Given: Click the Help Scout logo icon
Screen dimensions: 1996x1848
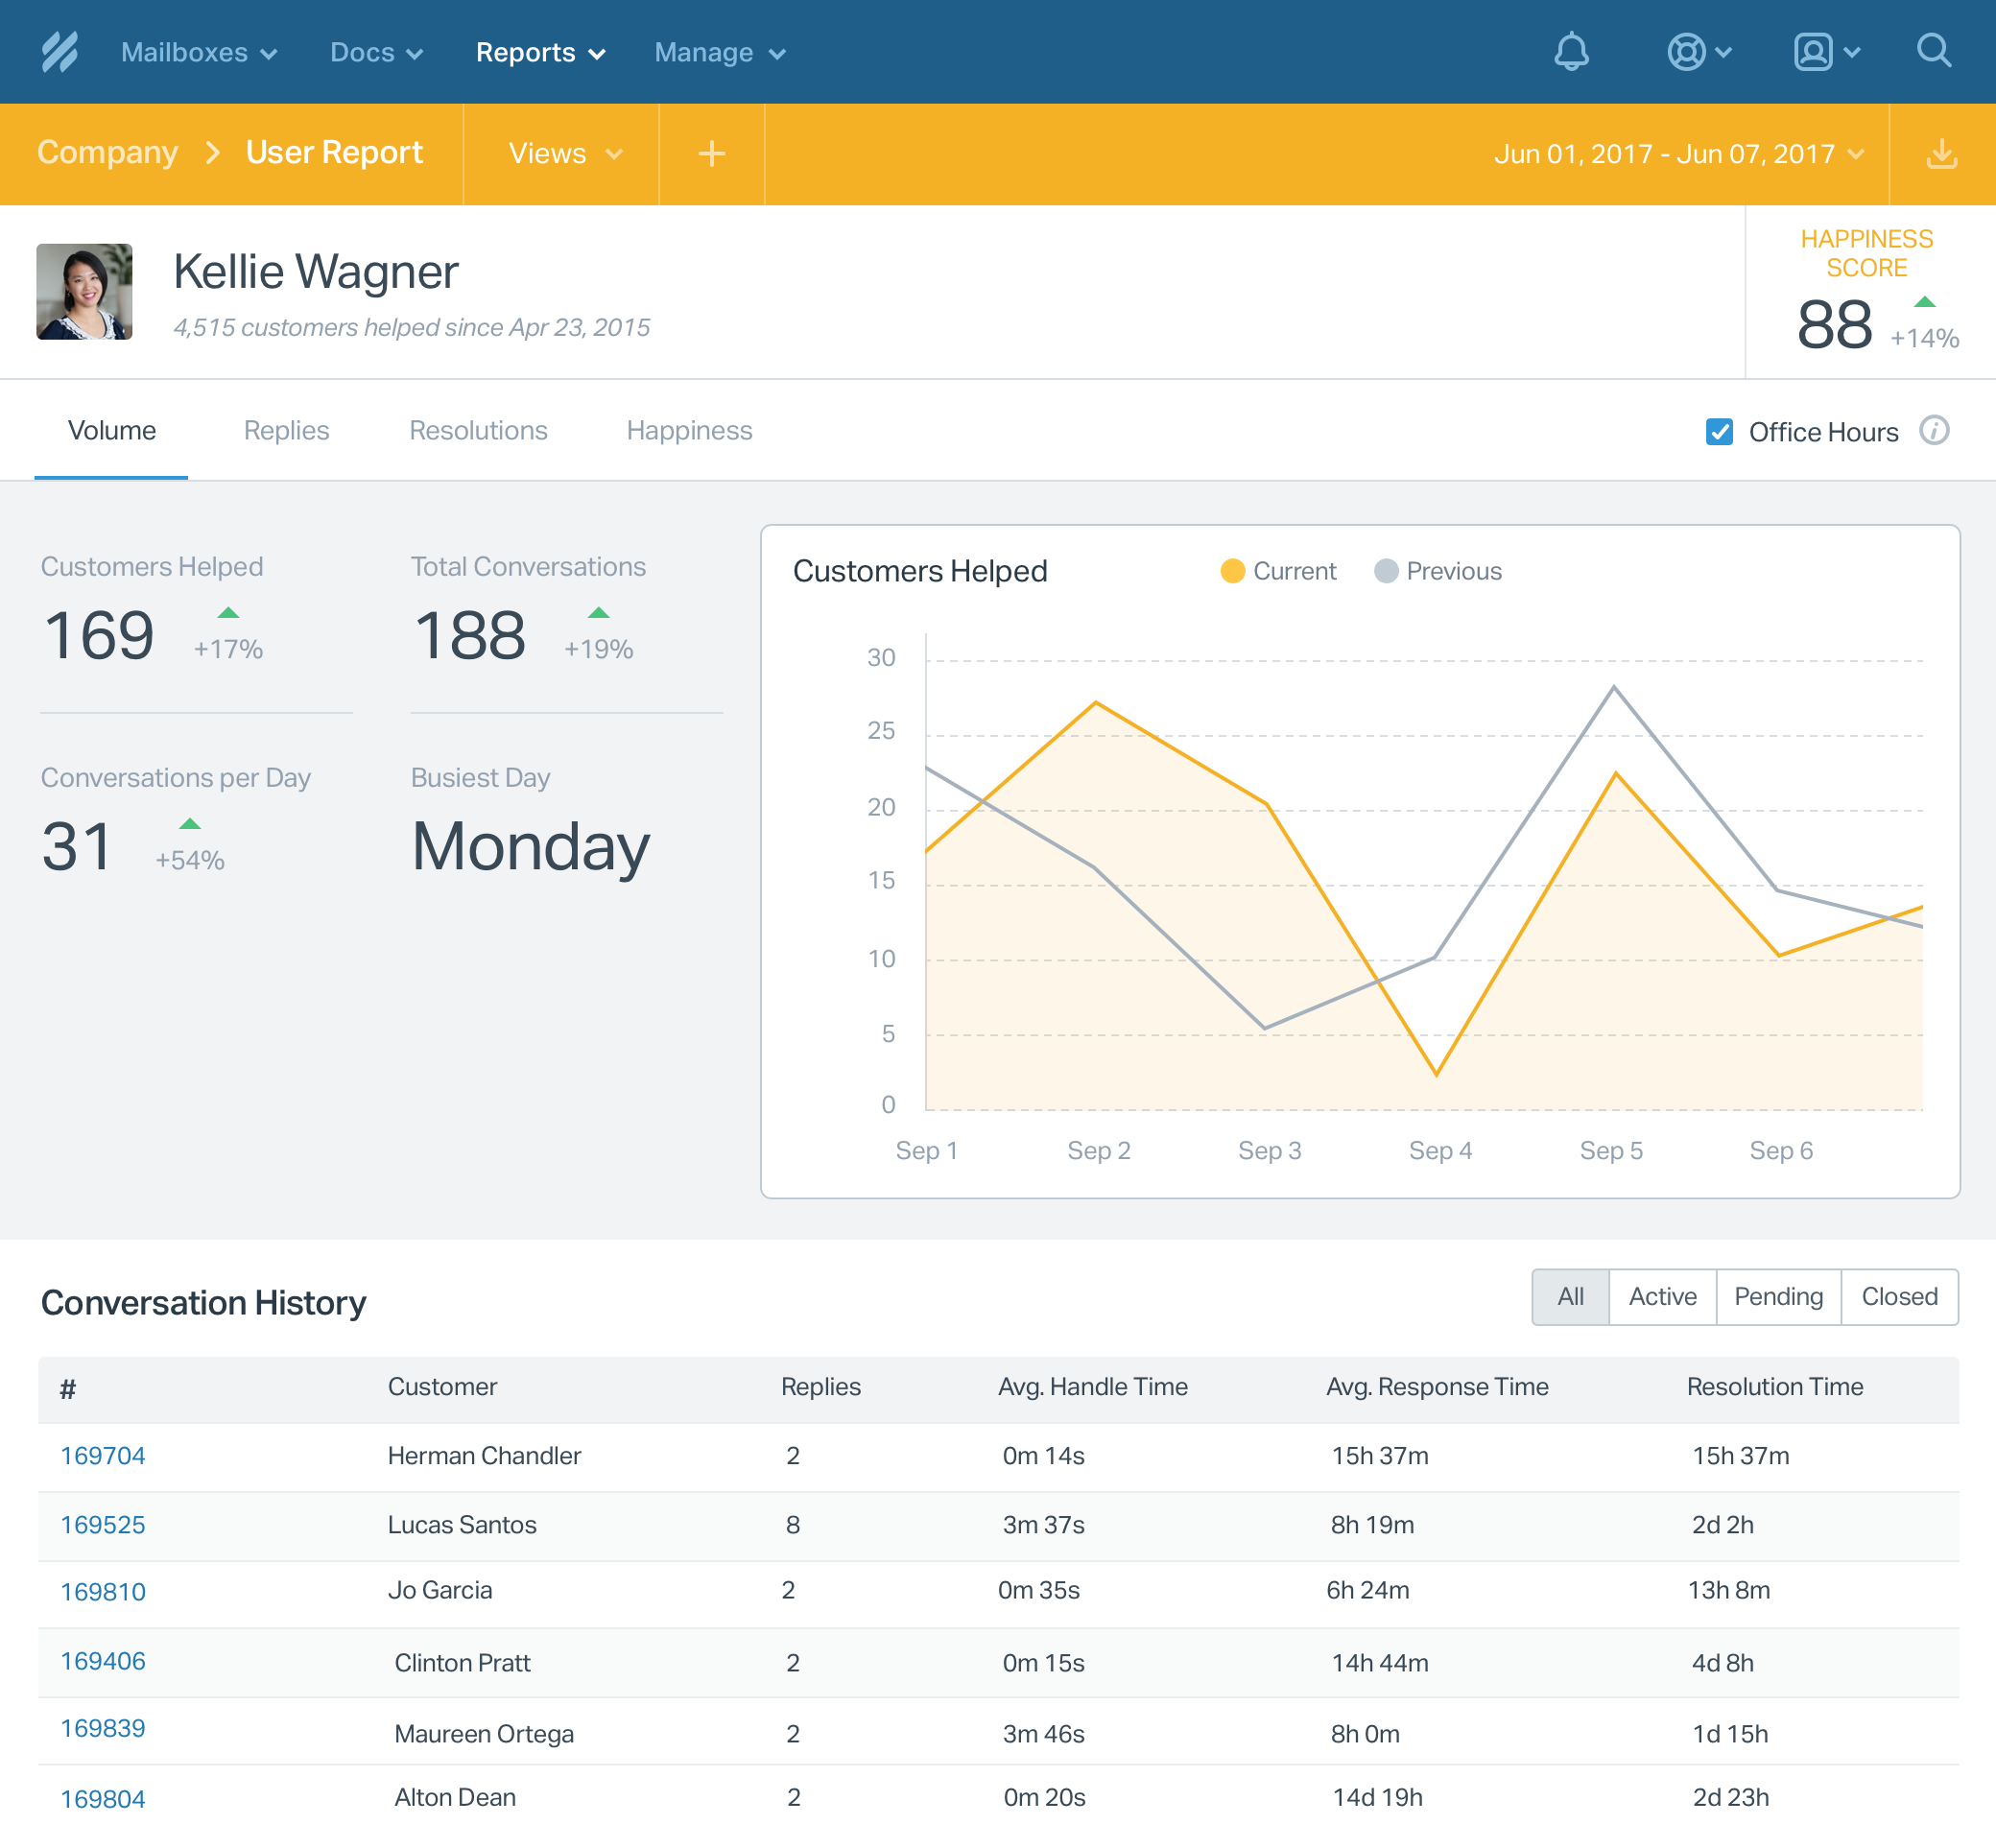Looking at the screenshot, I should coord(59,52).
